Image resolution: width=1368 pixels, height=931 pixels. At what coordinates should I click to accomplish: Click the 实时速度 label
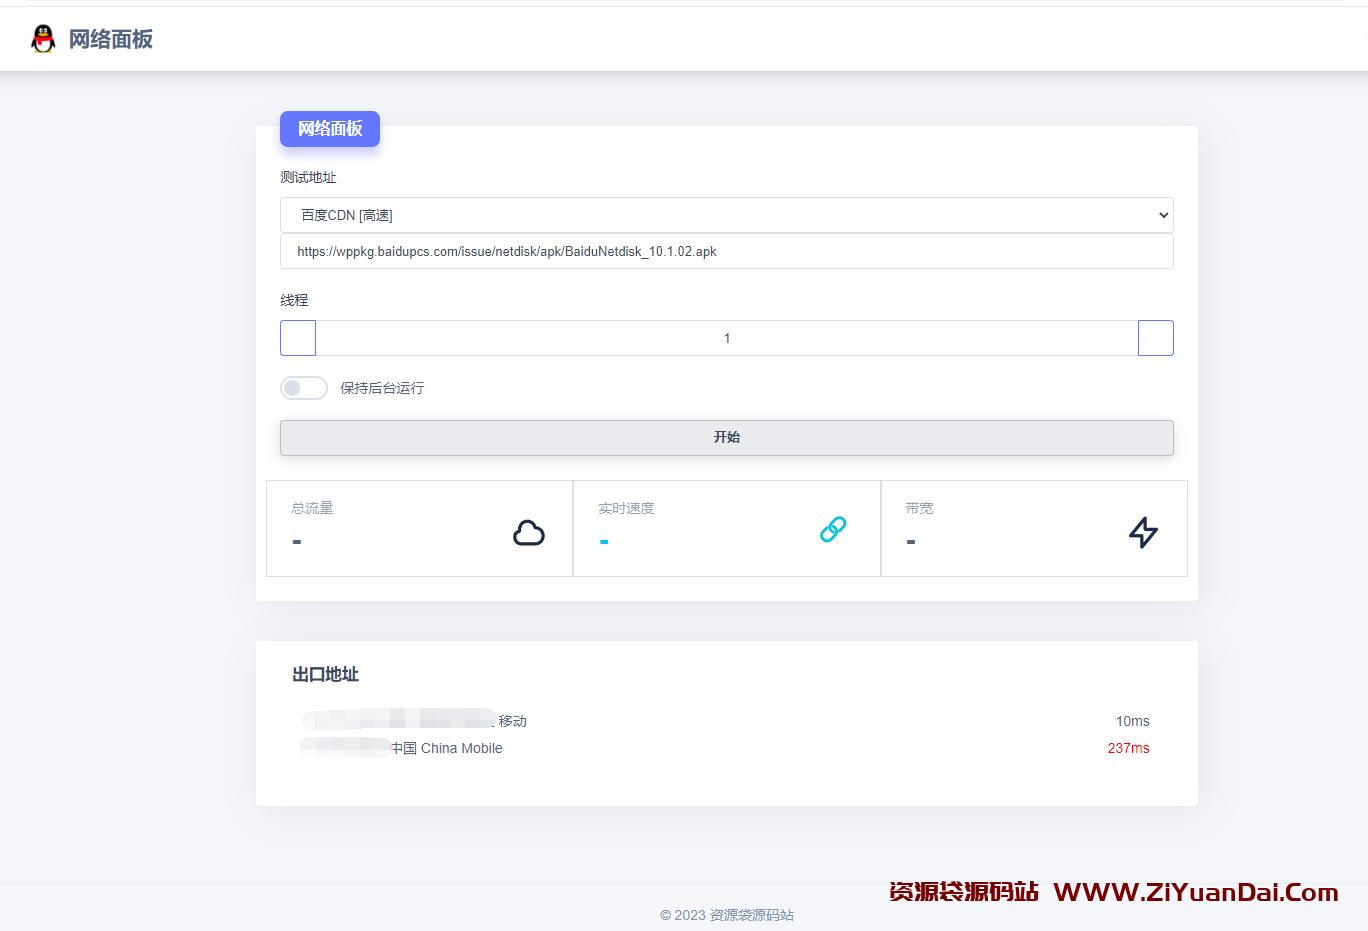click(x=626, y=508)
